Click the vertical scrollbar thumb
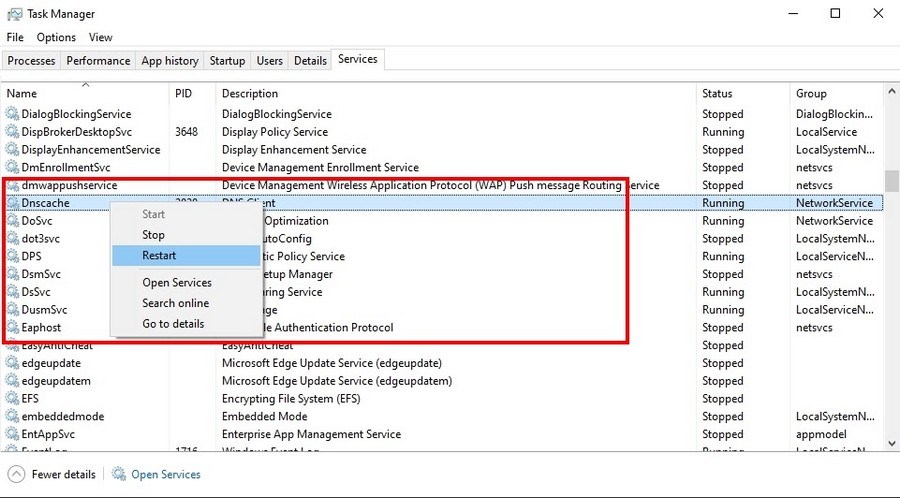This screenshot has height=498, width=900. point(891,181)
